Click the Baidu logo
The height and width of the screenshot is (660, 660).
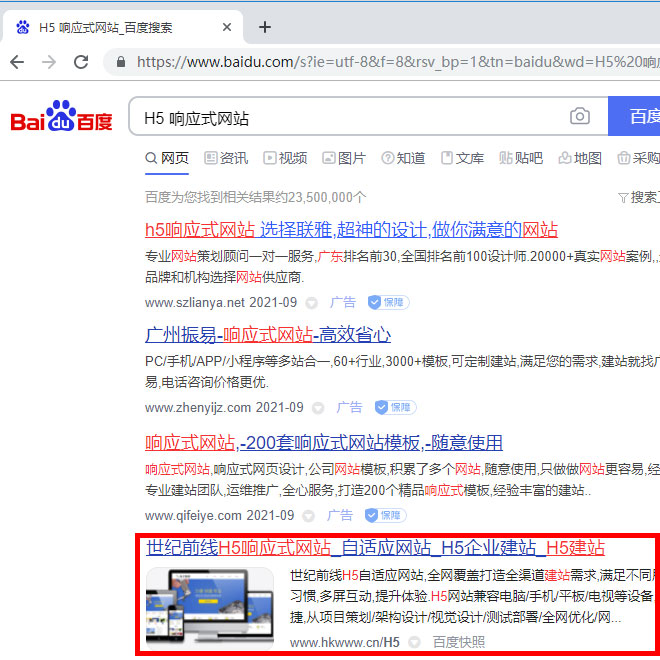pos(61,116)
